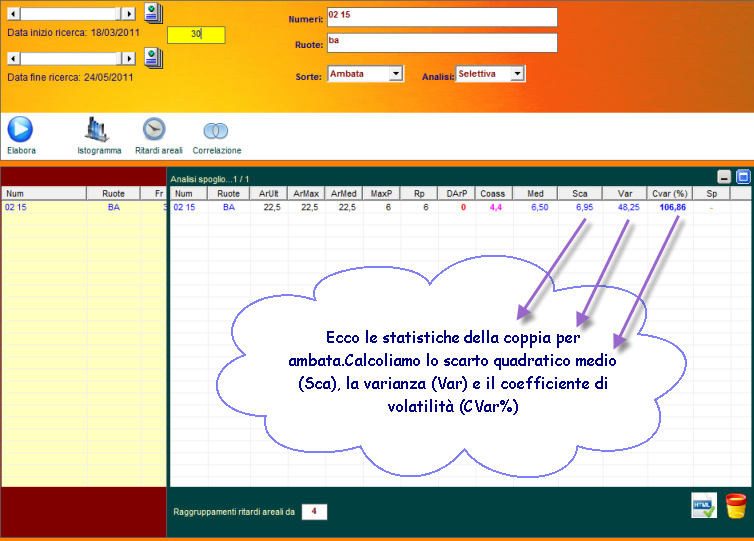Click right arrow of end date slider
The height and width of the screenshot is (541, 754).
(128, 58)
